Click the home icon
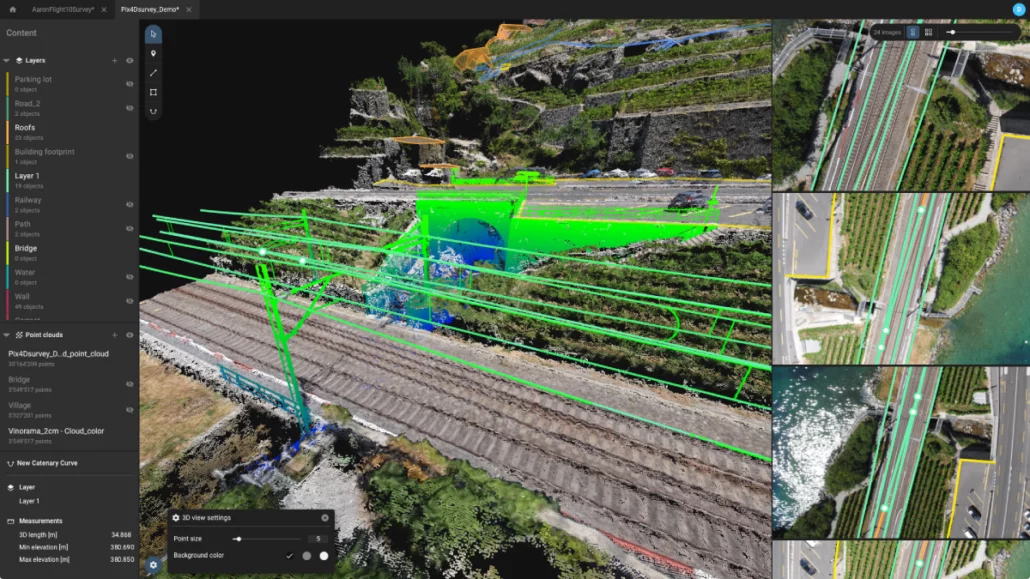 coord(13,9)
